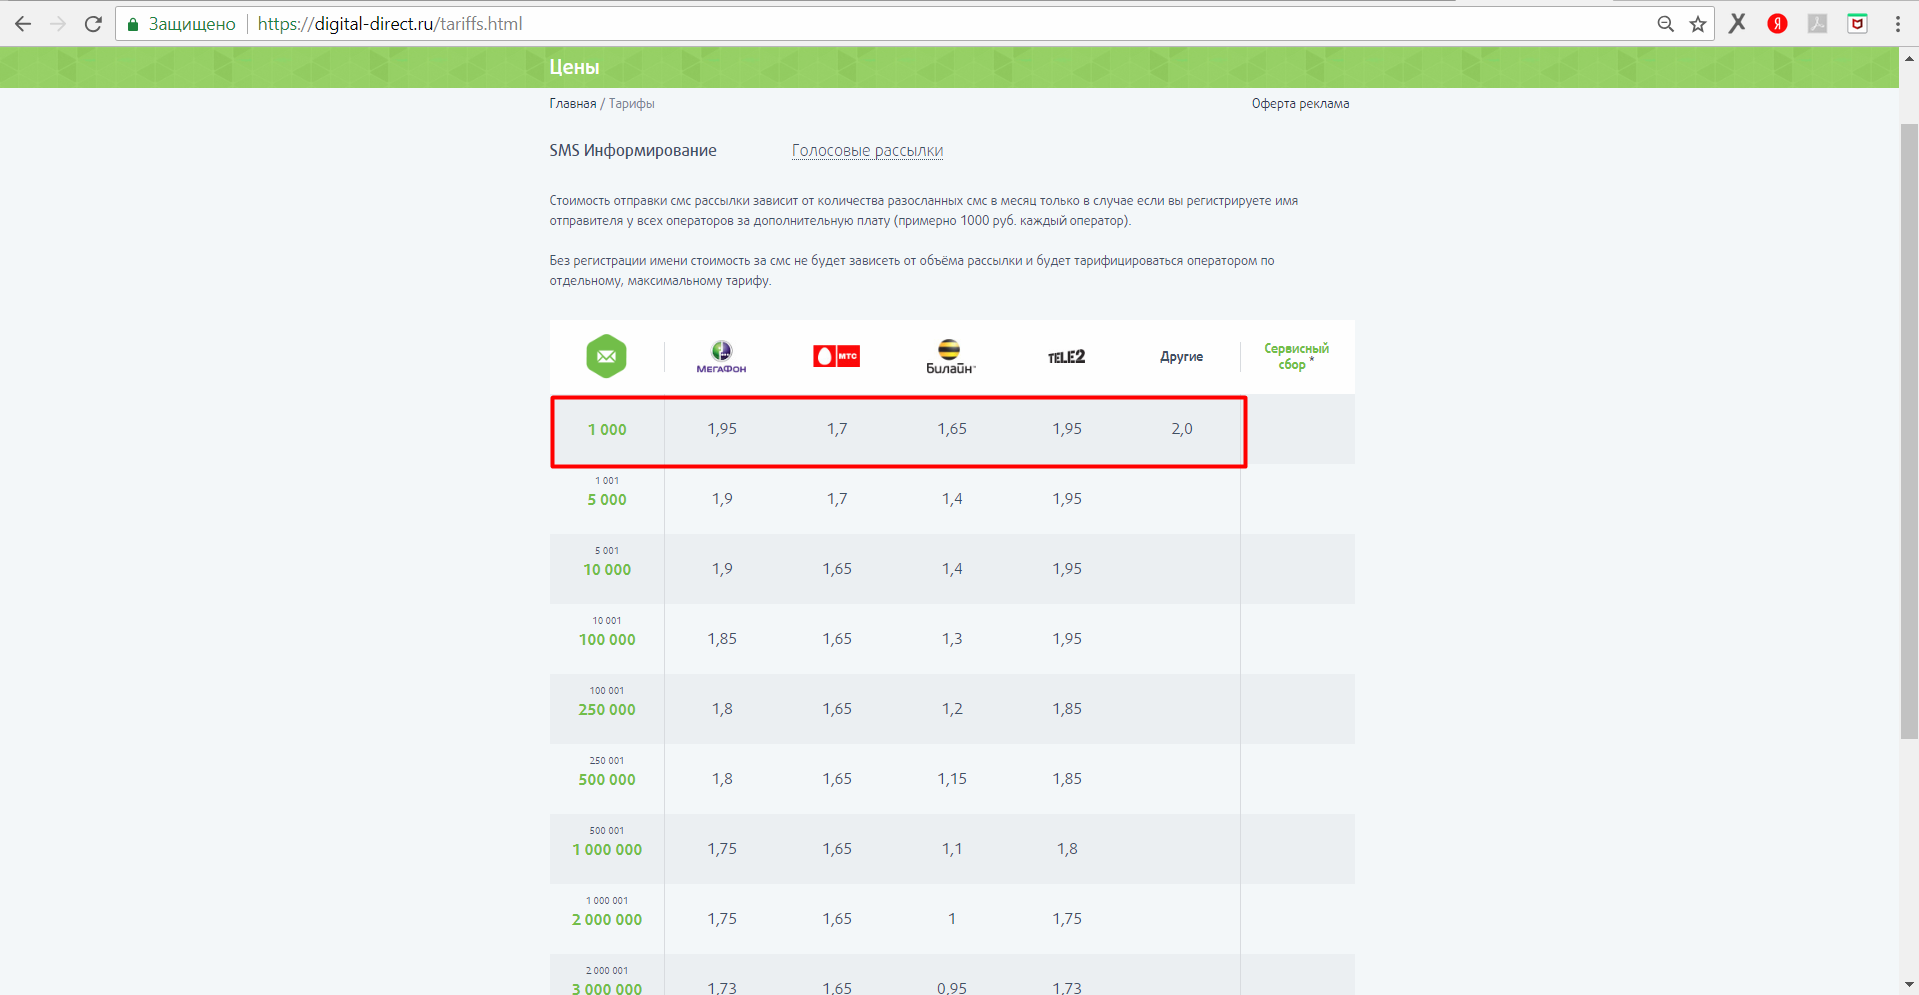Click Другие price 2,0 in 1 000 row
Screen dimensions: 1919x995
pos(1182,429)
